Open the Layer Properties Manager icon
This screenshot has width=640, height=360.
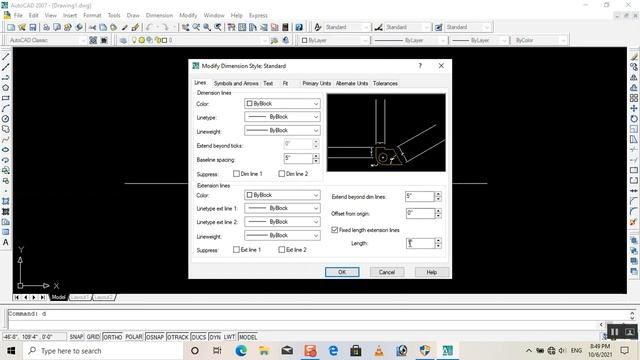tap(123, 40)
